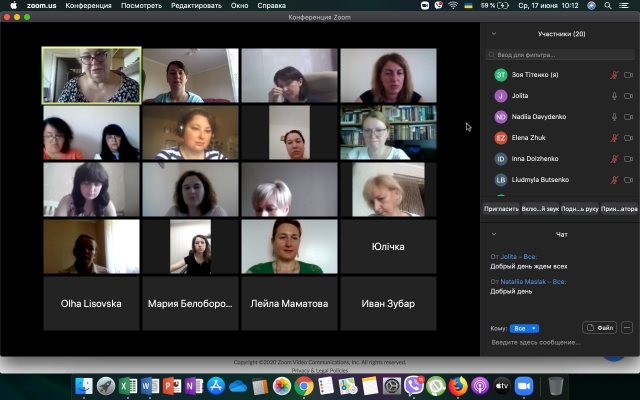Open OneDrive cloud icon in the Dock
The width and height of the screenshot is (640, 400).
point(238,386)
